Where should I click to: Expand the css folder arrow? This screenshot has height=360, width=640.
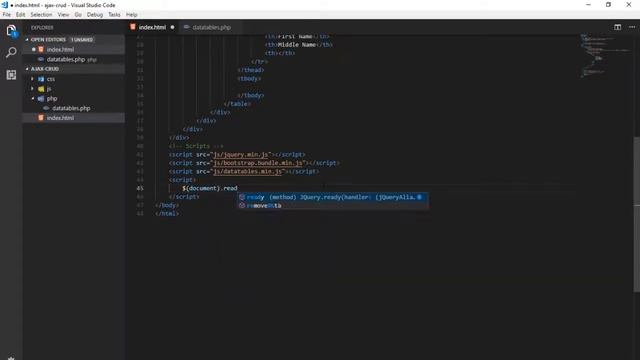coord(33,79)
